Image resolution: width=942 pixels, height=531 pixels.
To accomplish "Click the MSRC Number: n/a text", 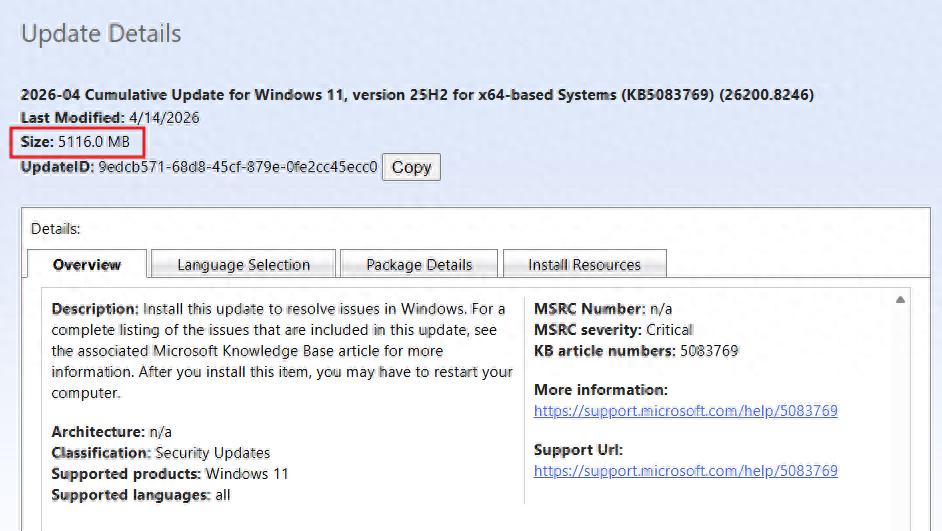I will [603, 309].
